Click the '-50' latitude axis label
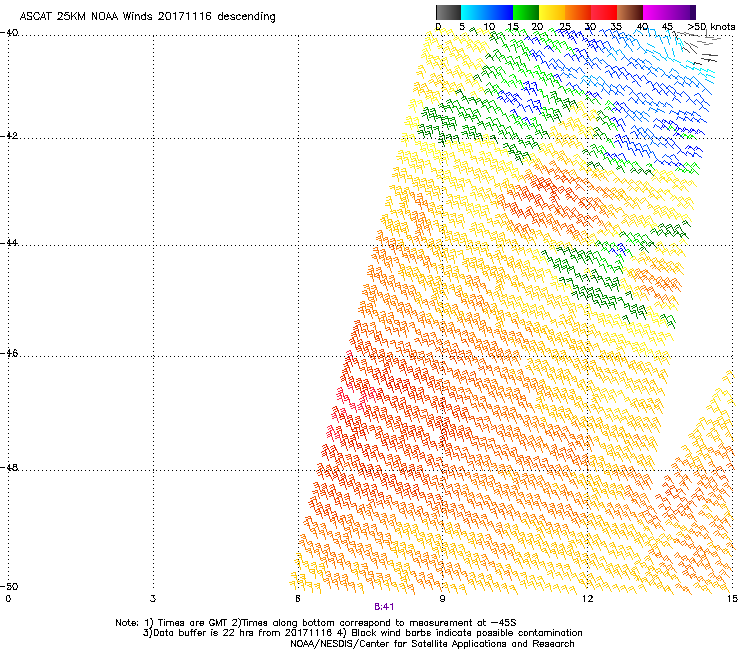740x650 pixels. pos(9,586)
